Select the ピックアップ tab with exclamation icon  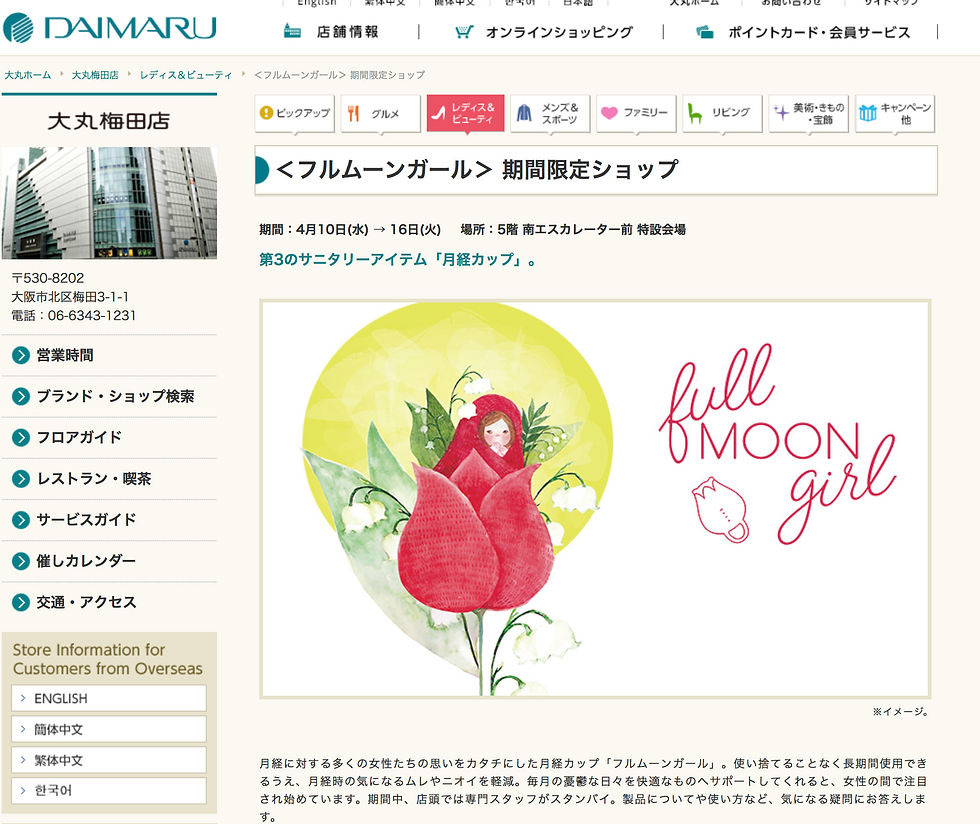294,113
